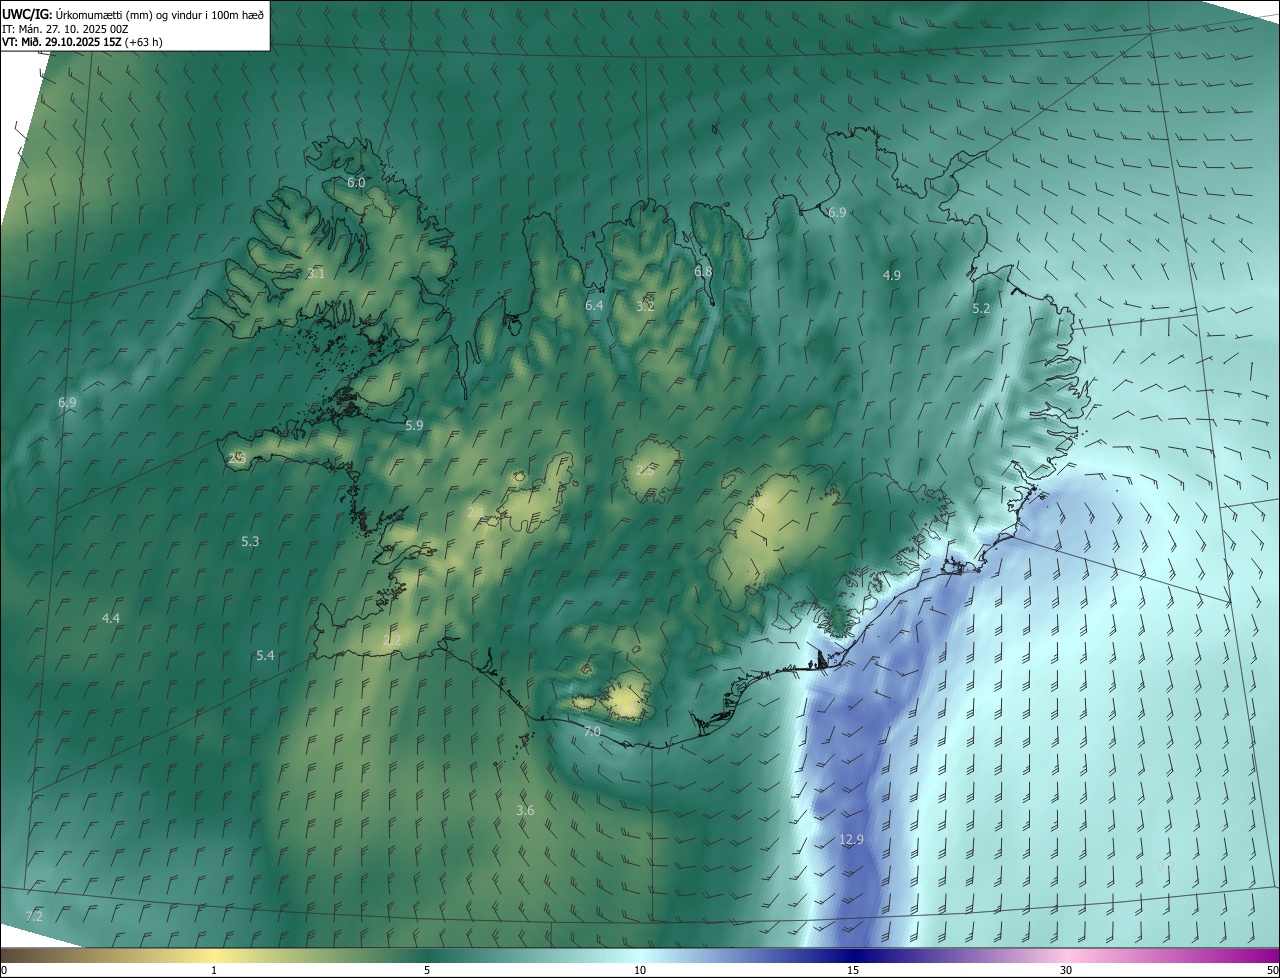
Task: Click the "0" tick label on the color scale
Action: (3, 970)
